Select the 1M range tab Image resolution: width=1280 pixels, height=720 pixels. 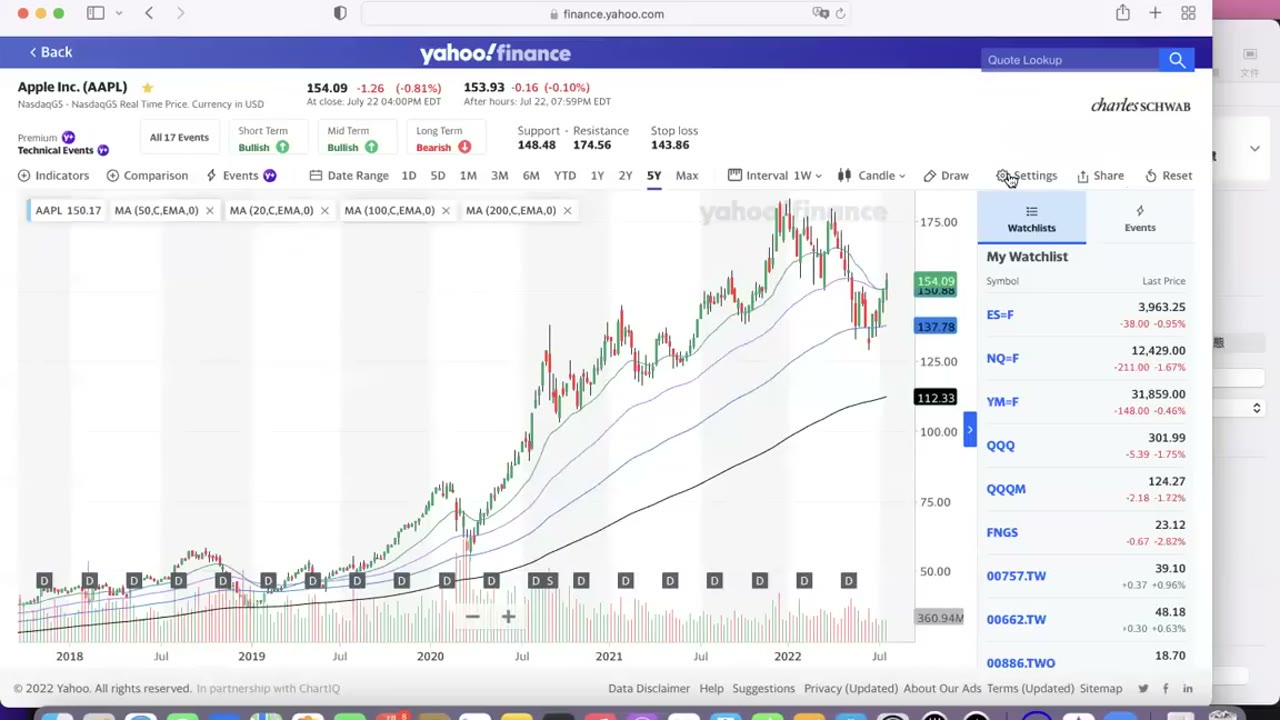[468, 175]
